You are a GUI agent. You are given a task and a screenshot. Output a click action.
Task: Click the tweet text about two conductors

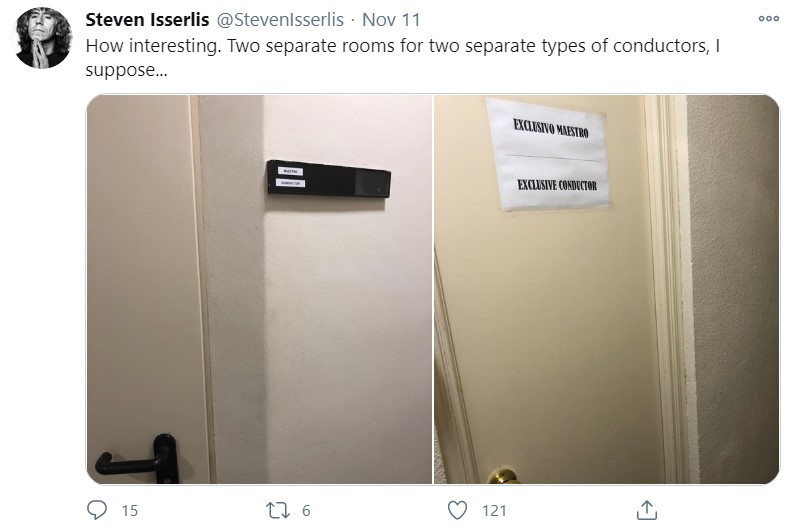tap(403, 57)
